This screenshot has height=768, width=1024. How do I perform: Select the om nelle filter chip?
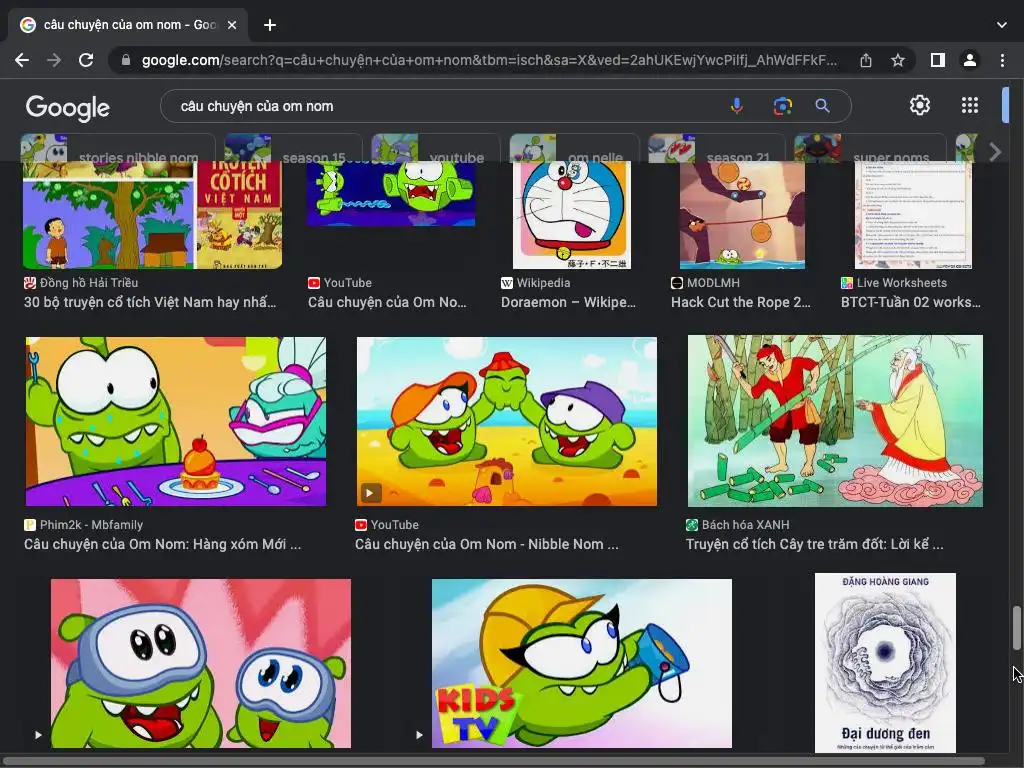(574, 148)
